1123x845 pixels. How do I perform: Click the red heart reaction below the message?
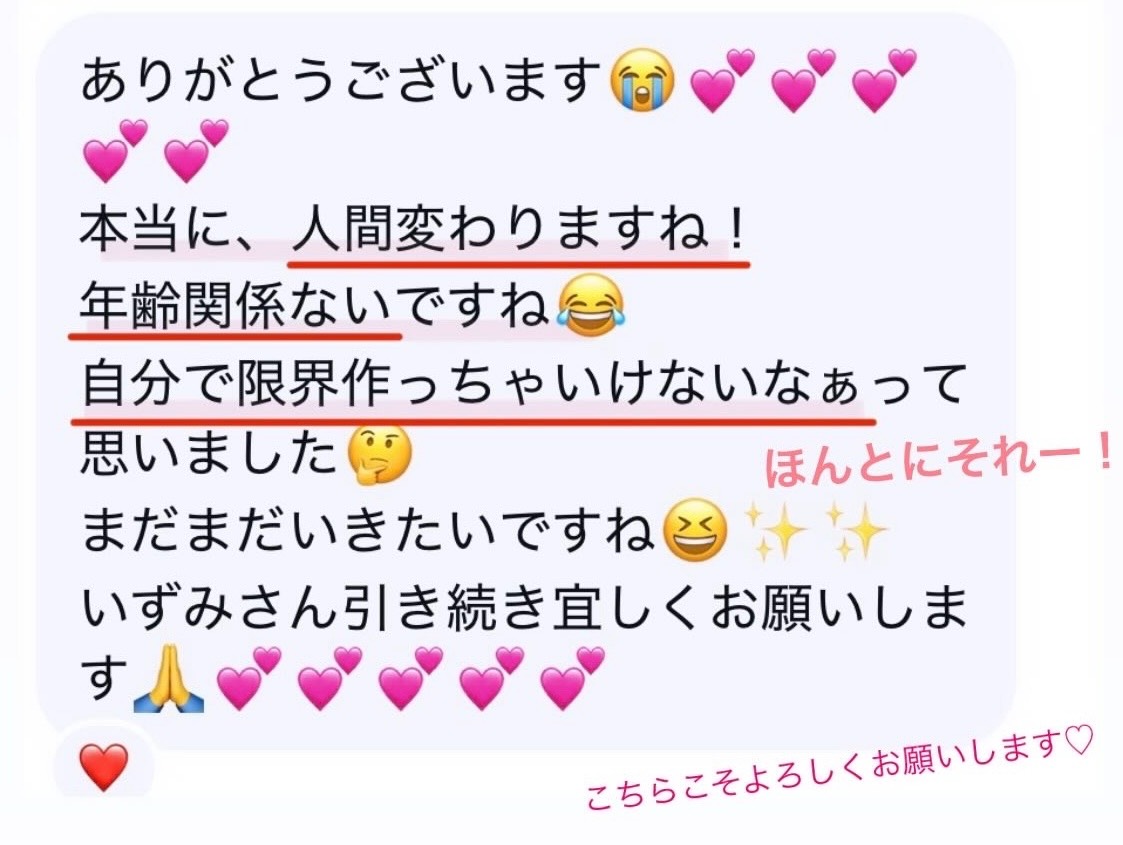[x=104, y=766]
